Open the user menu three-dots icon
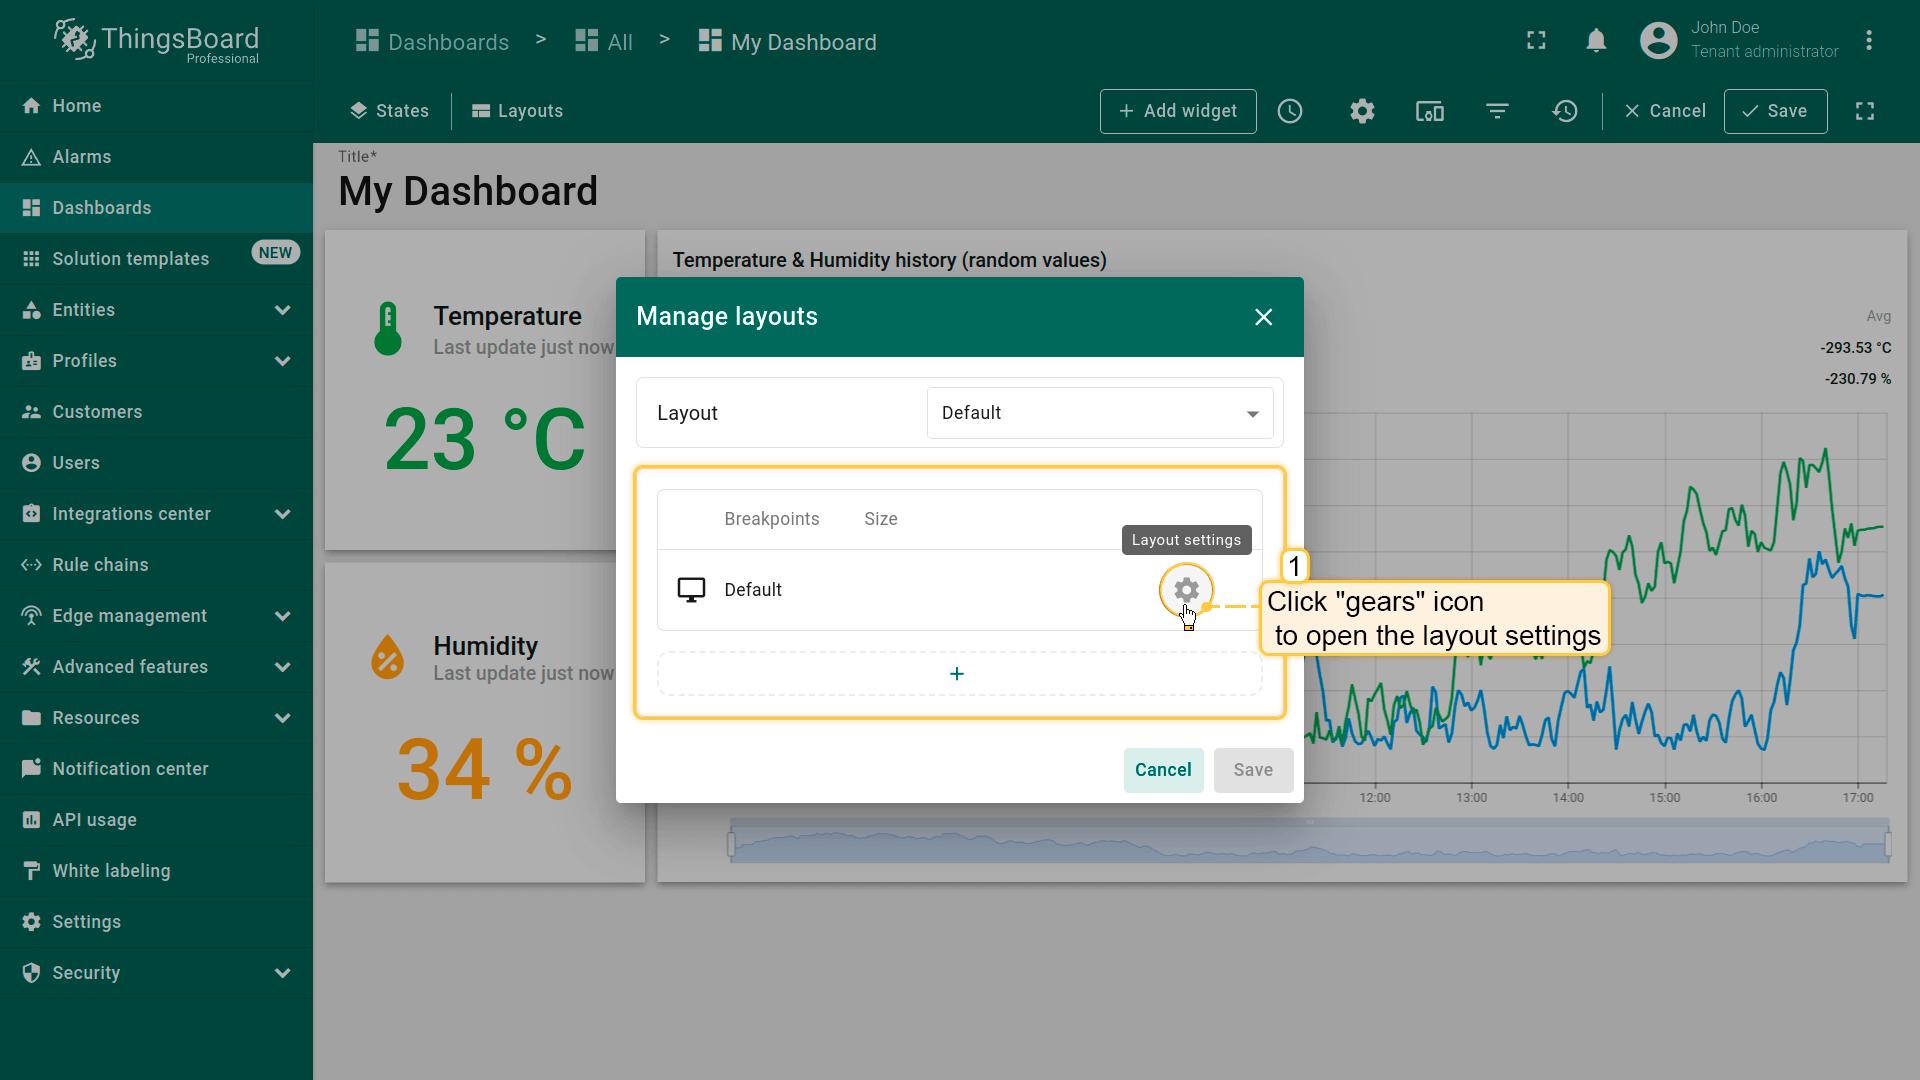 pos(1868,40)
